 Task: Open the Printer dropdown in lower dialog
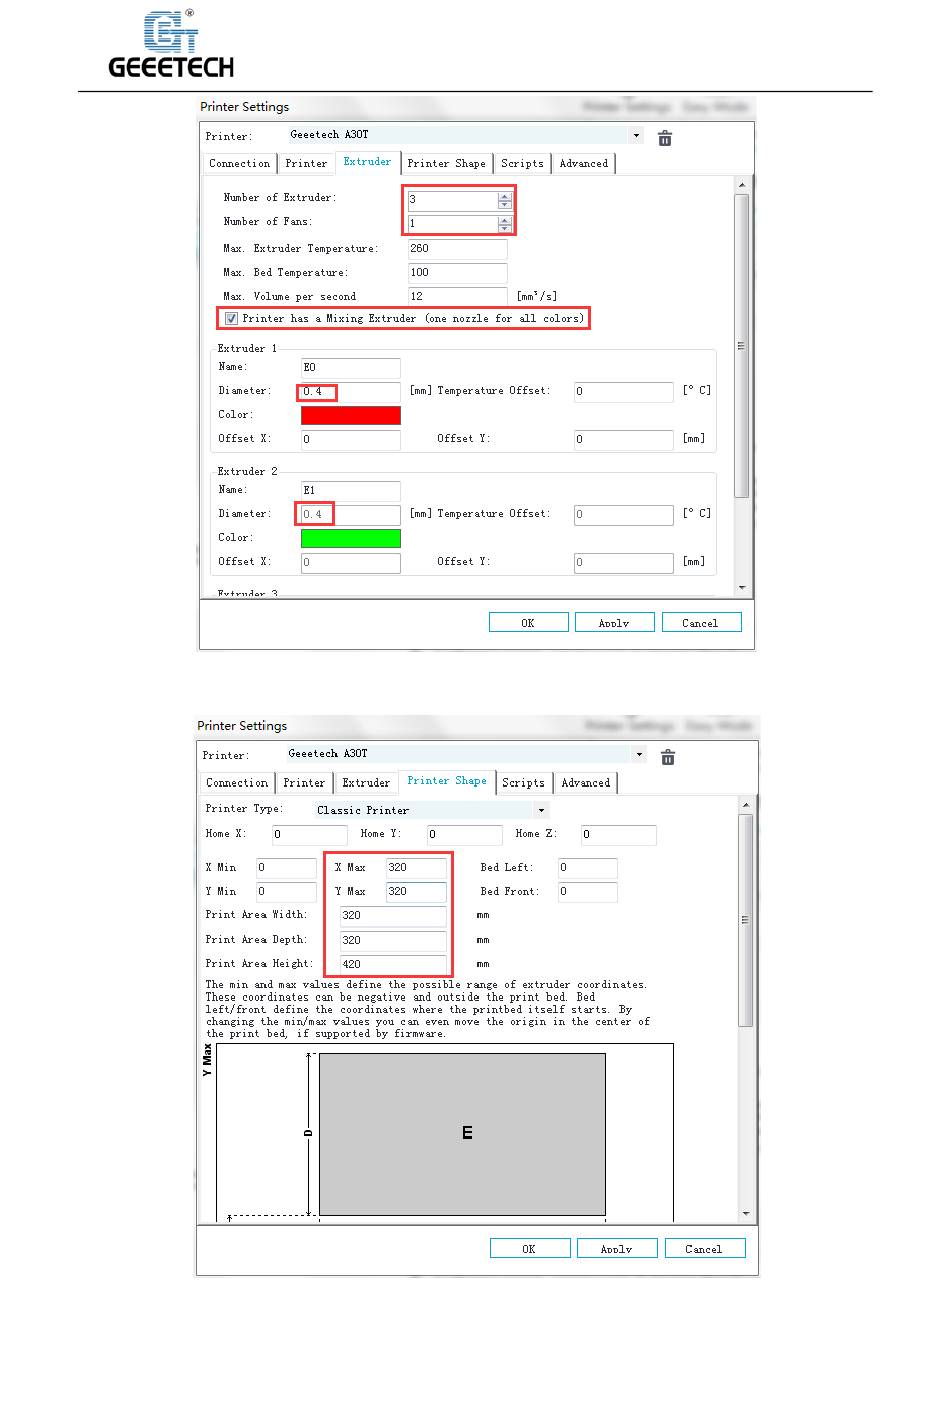point(637,755)
